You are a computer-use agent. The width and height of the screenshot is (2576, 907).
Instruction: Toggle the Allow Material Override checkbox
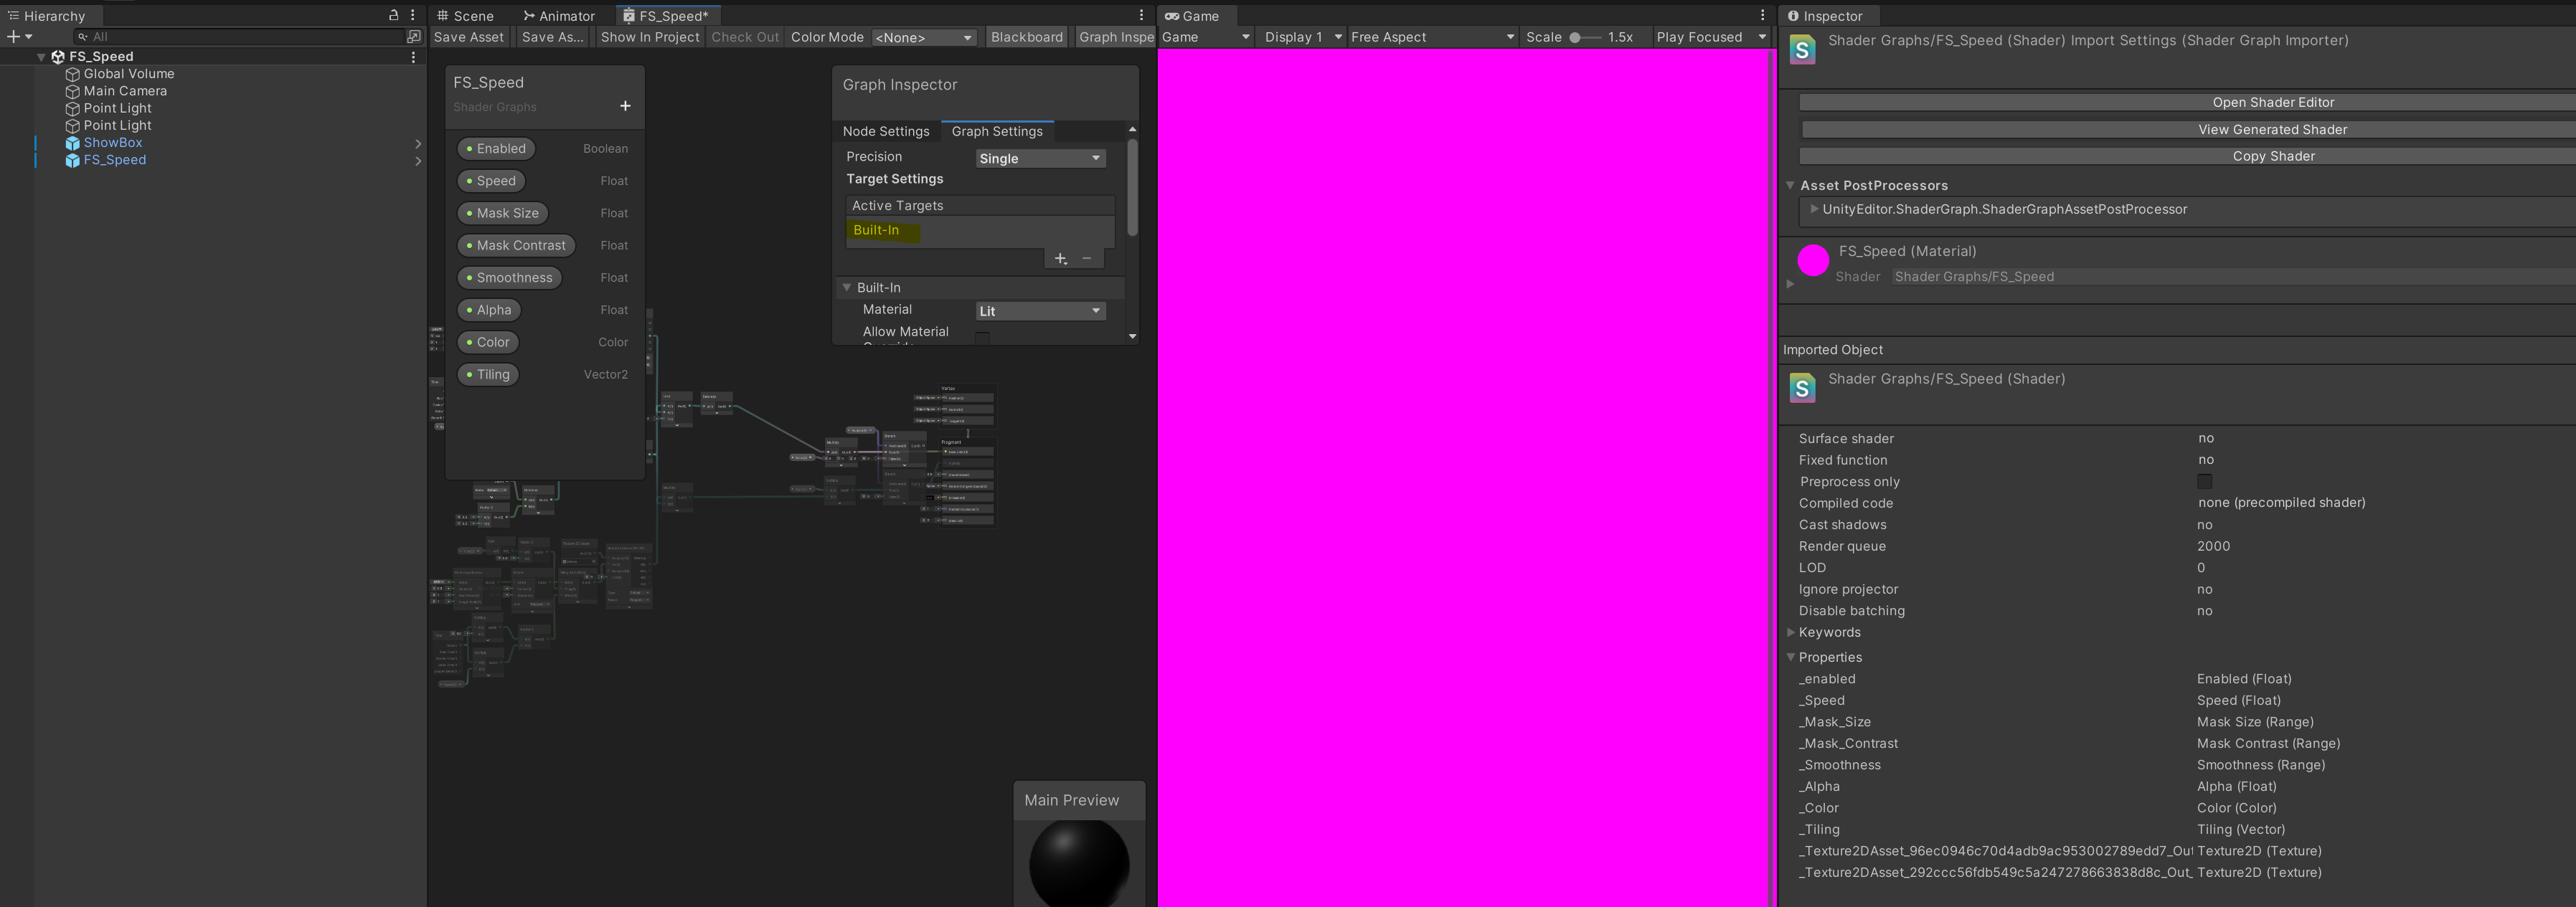pyautogui.click(x=982, y=337)
